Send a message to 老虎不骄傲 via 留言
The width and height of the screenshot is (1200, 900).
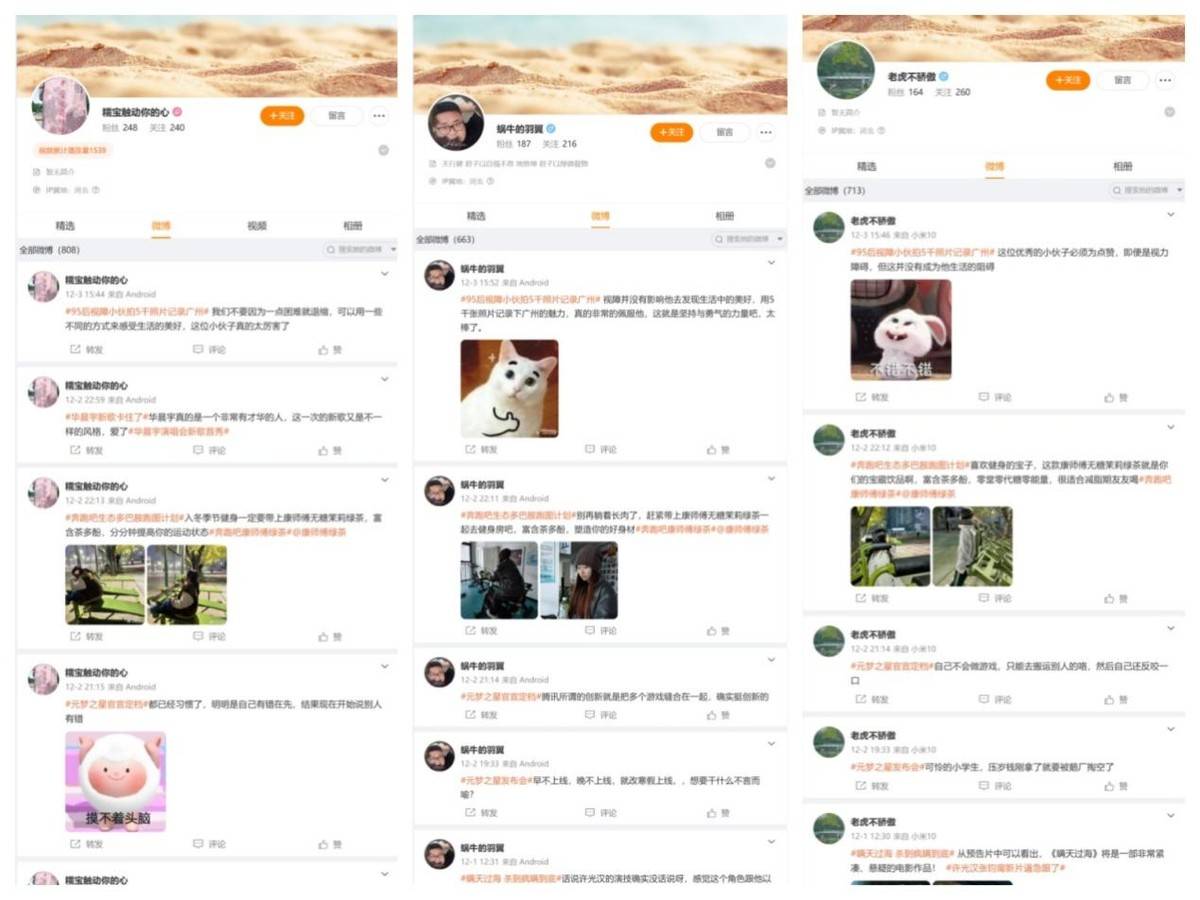(x=1122, y=80)
